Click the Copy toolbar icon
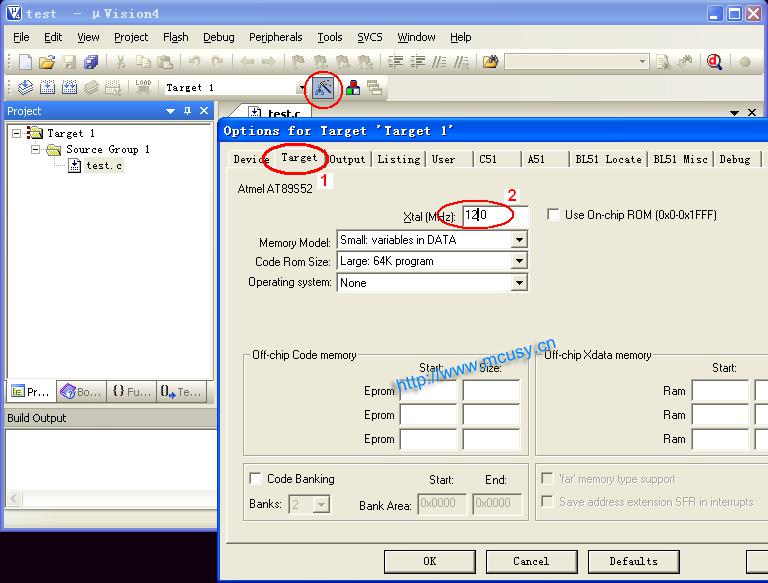The image size is (768, 583). point(143,62)
